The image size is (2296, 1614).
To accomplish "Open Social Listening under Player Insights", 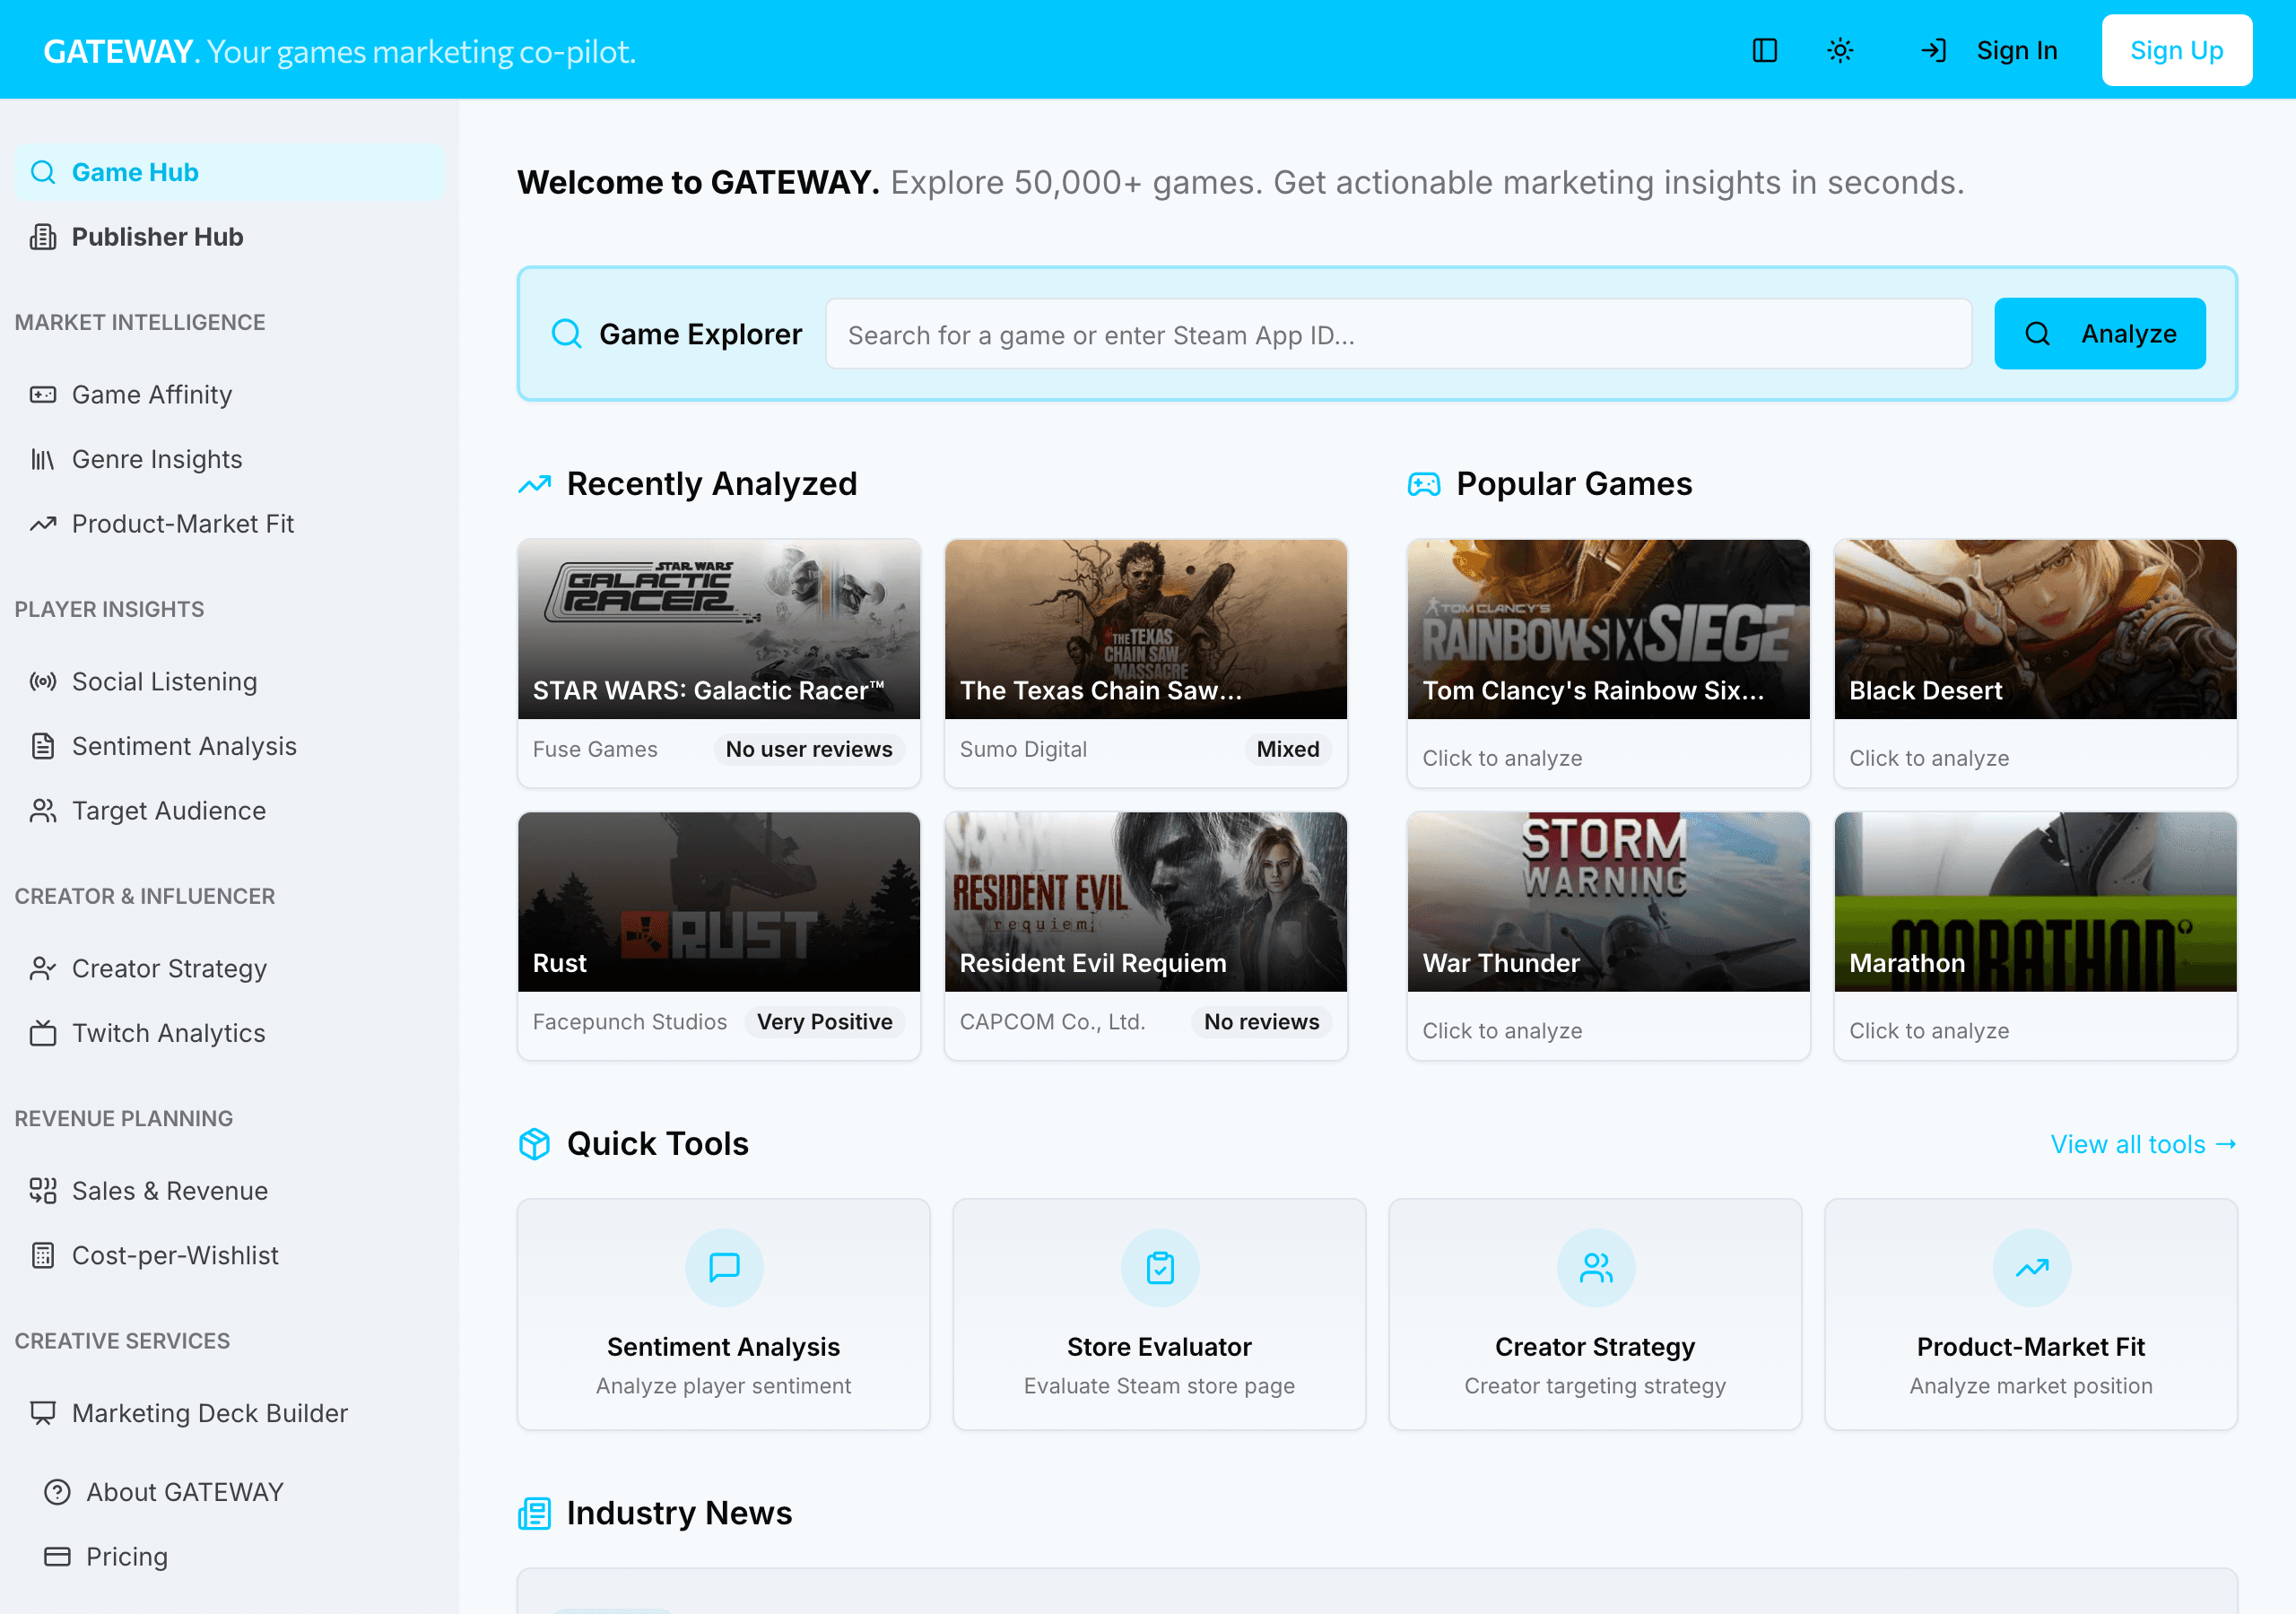I will point(163,681).
